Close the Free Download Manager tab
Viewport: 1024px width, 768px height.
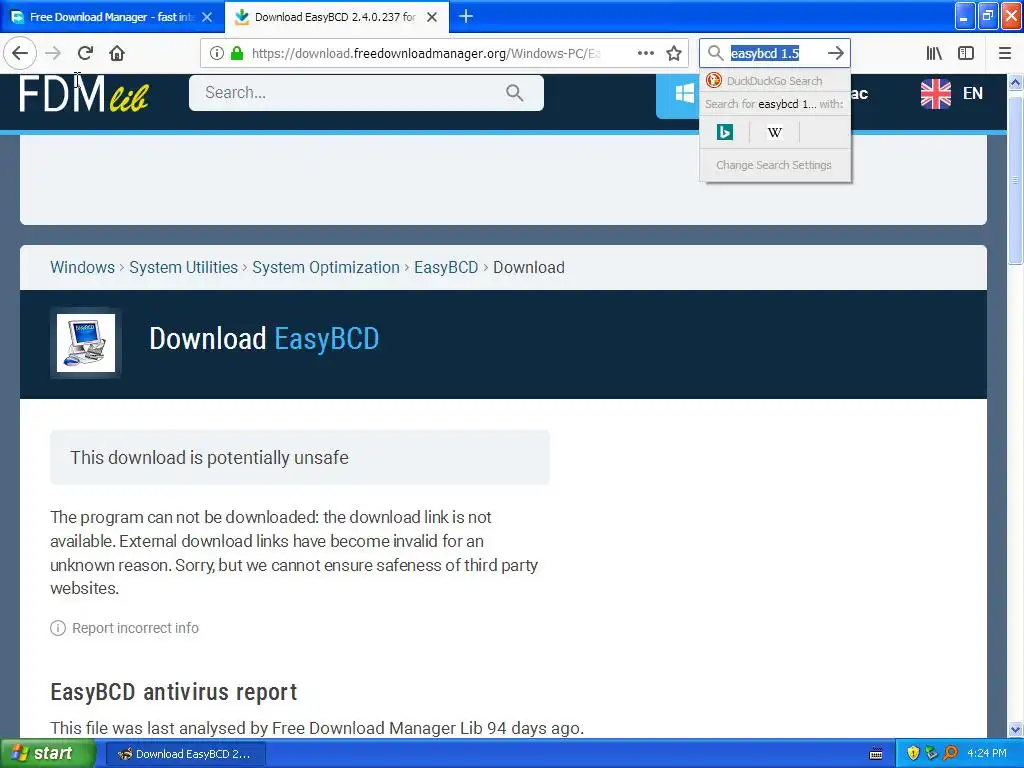click(207, 17)
